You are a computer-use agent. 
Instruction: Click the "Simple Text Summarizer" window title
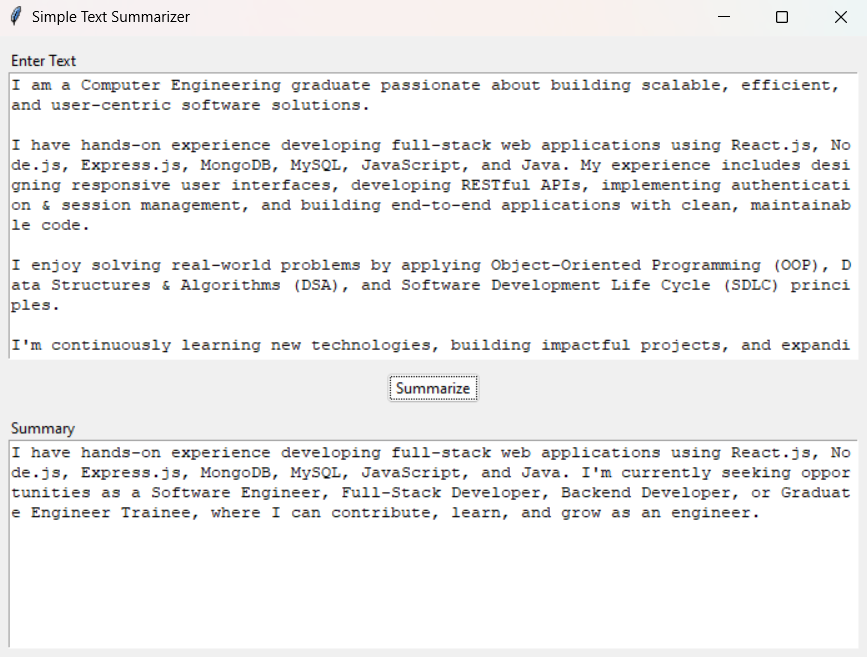[111, 17]
